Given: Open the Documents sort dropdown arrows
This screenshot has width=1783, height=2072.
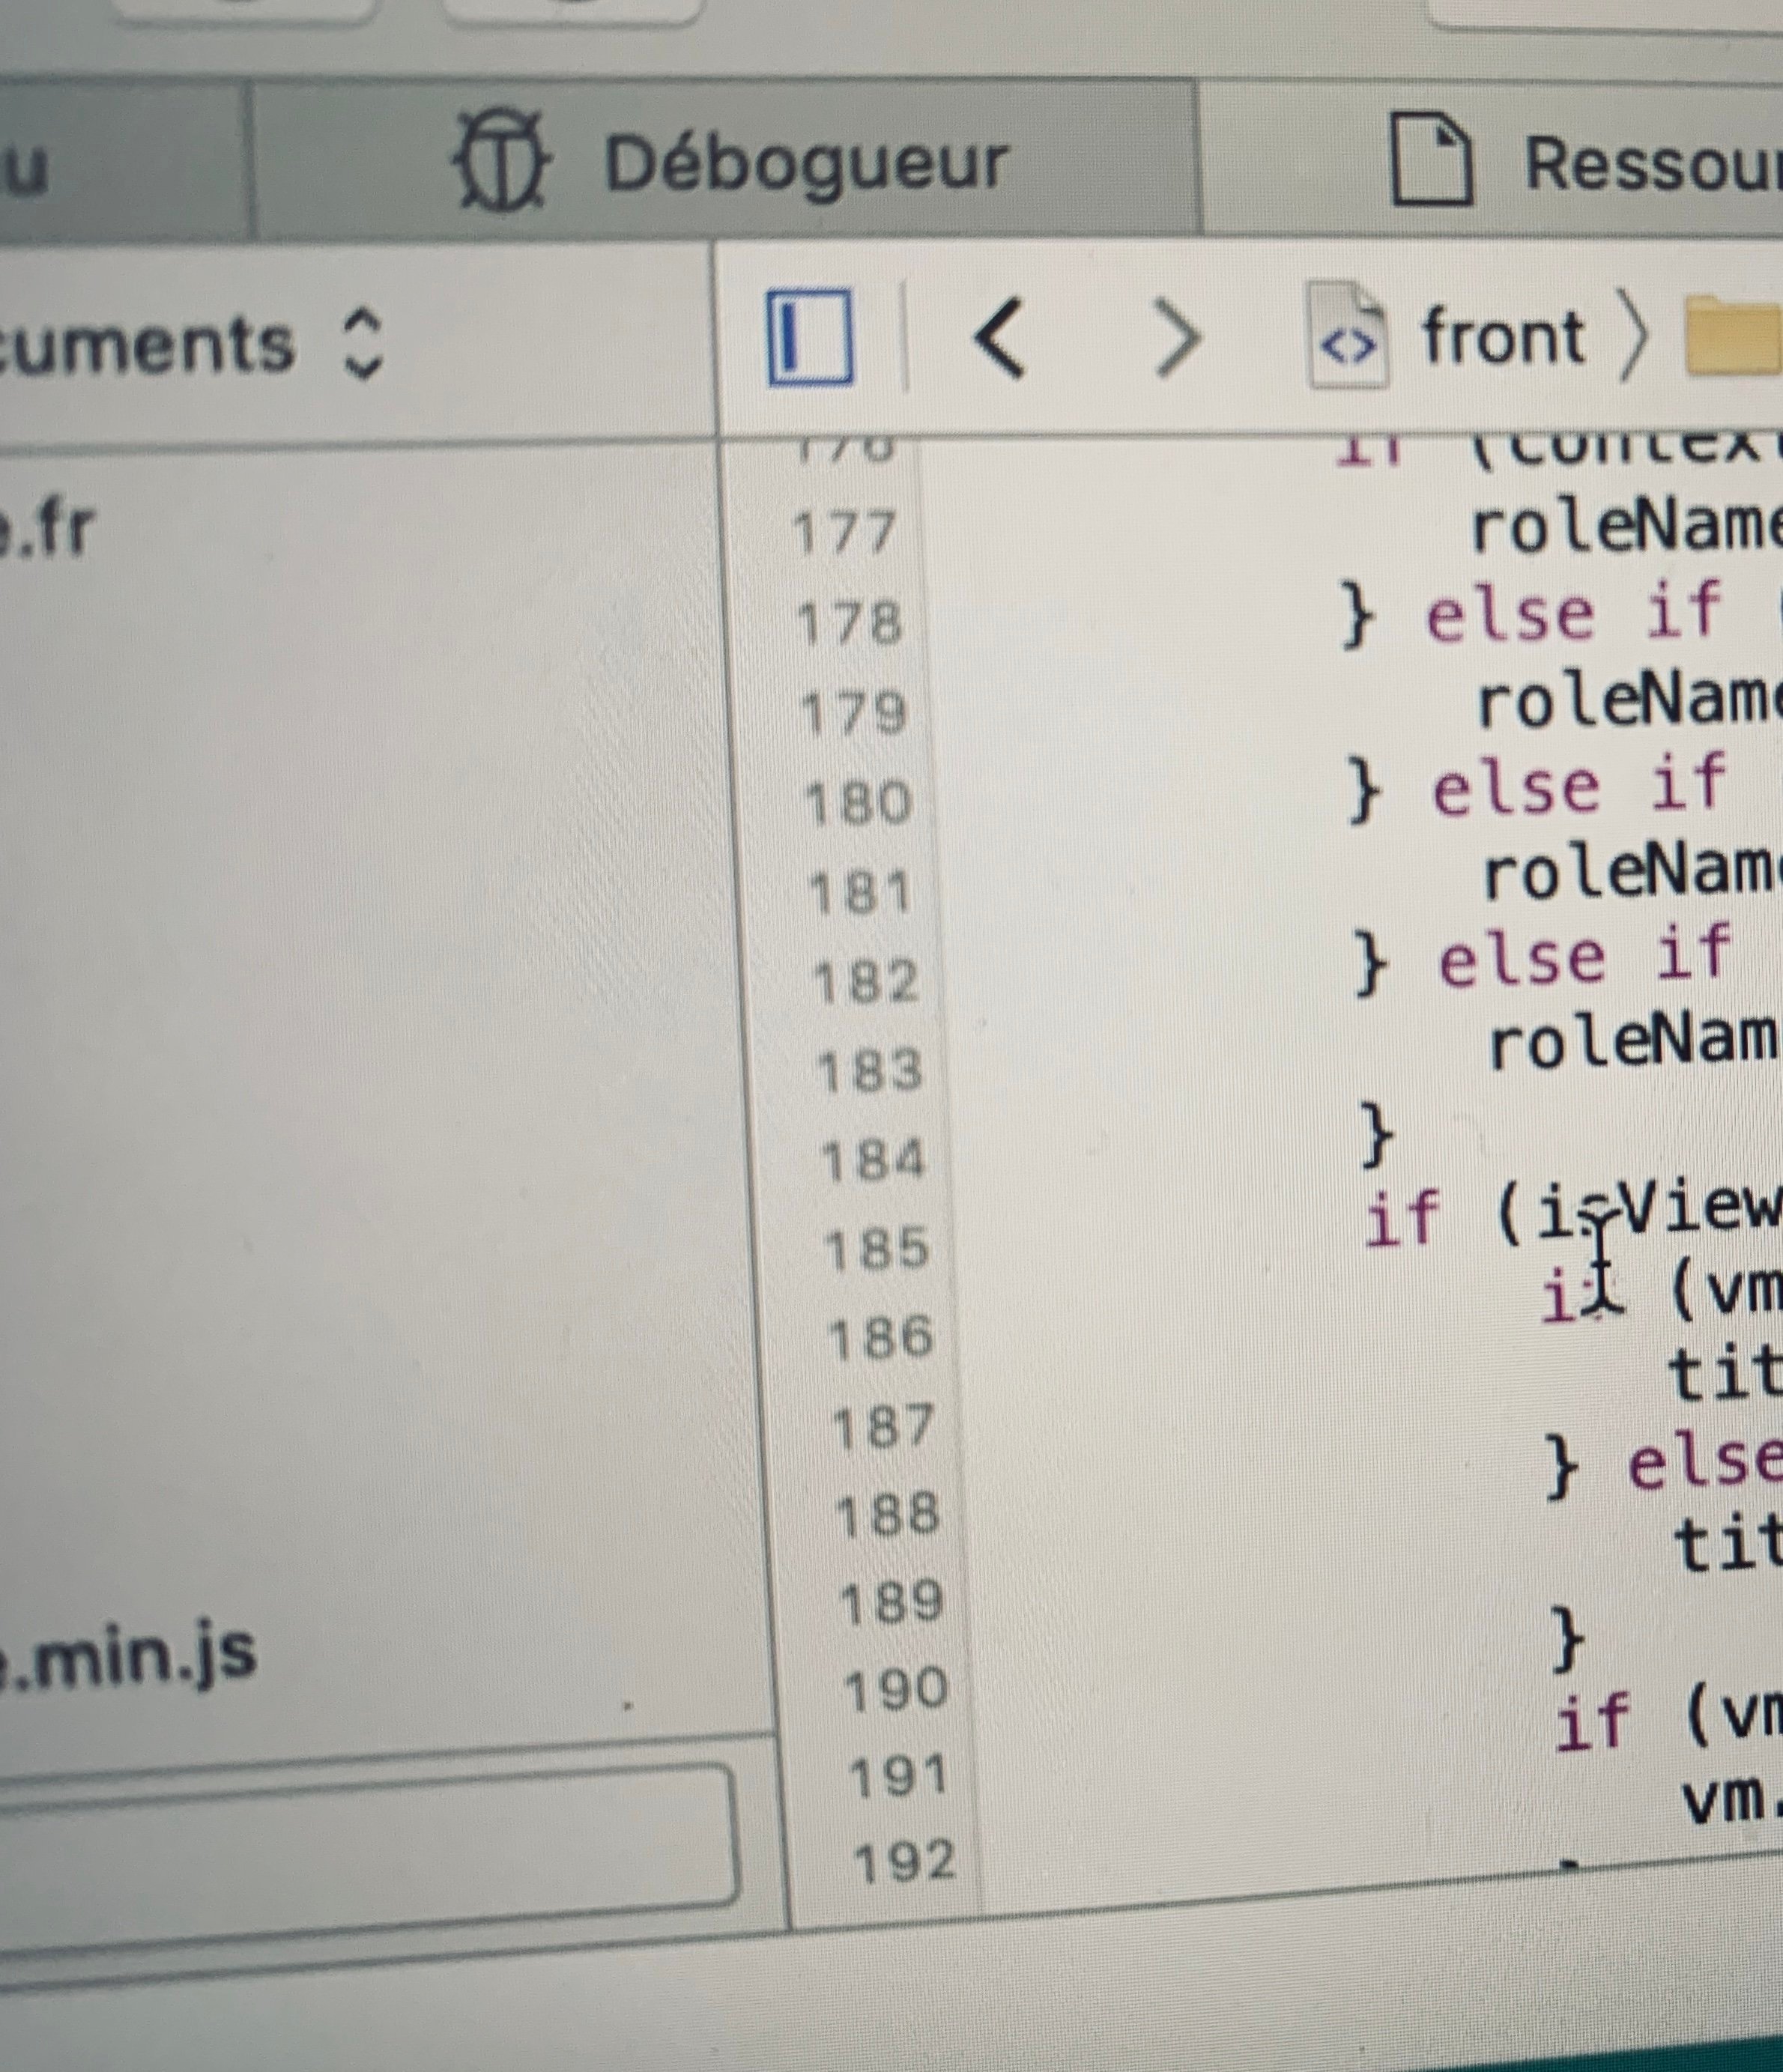Looking at the screenshot, I should (x=362, y=343).
